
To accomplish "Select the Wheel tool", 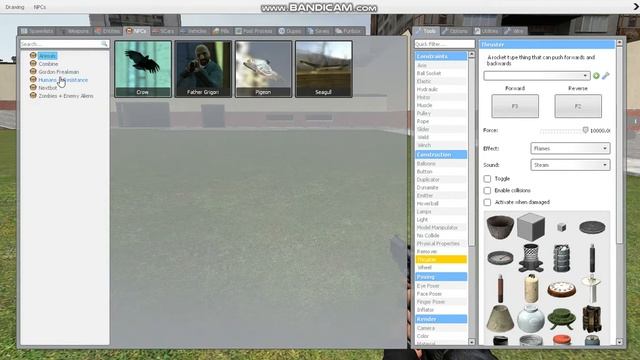I will coord(441,267).
